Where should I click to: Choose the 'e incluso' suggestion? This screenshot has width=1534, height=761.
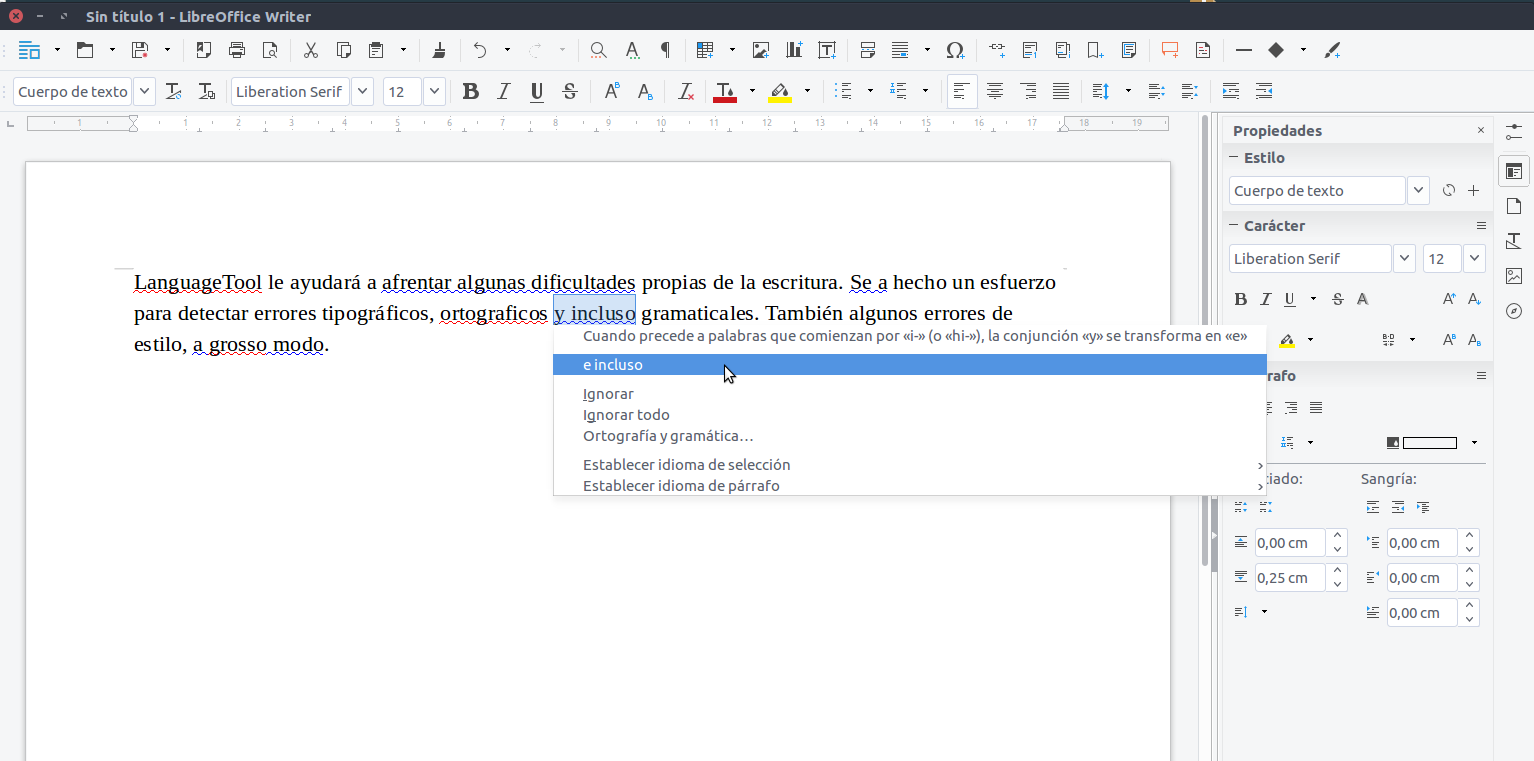pyautogui.click(x=613, y=365)
